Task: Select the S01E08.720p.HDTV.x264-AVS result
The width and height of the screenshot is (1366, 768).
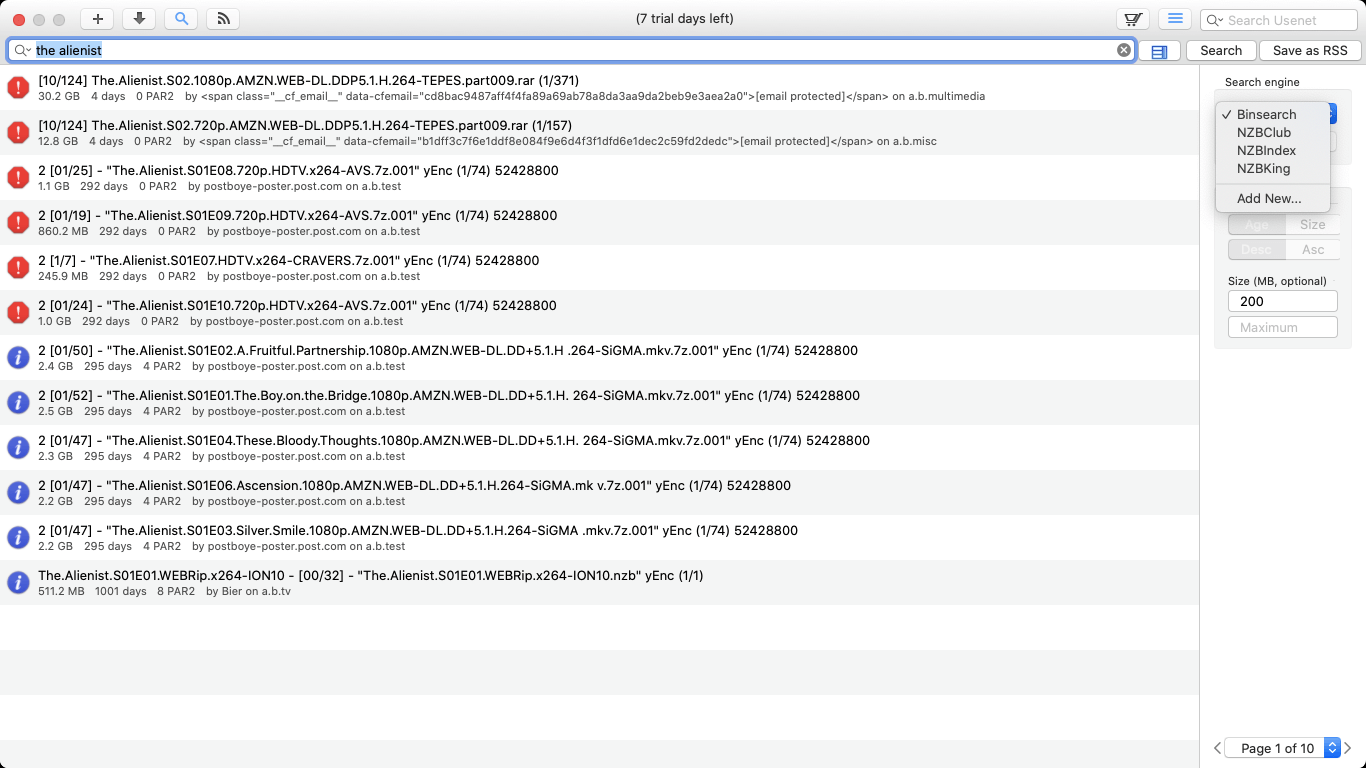Action: point(600,177)
